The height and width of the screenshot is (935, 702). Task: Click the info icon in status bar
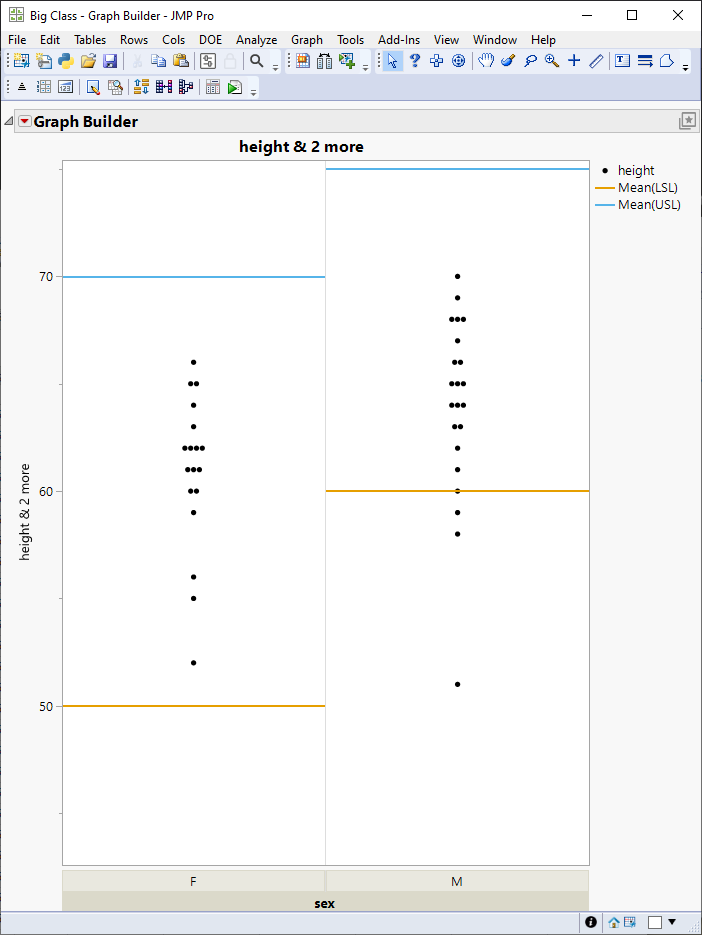click(591, 922)
